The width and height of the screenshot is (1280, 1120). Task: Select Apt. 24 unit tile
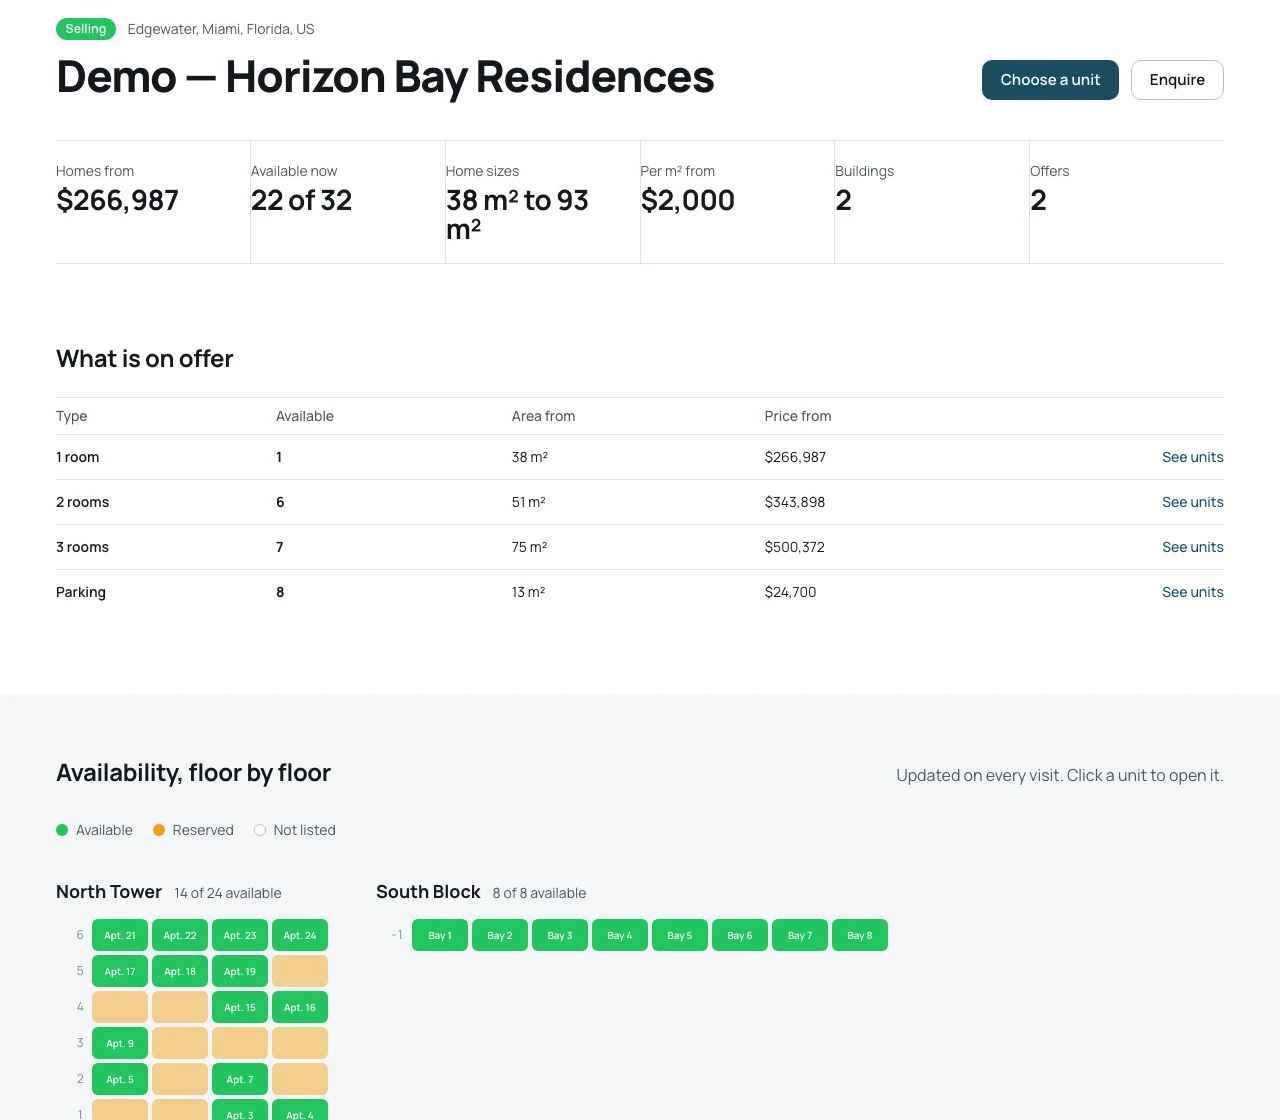[x=300, y=935]
